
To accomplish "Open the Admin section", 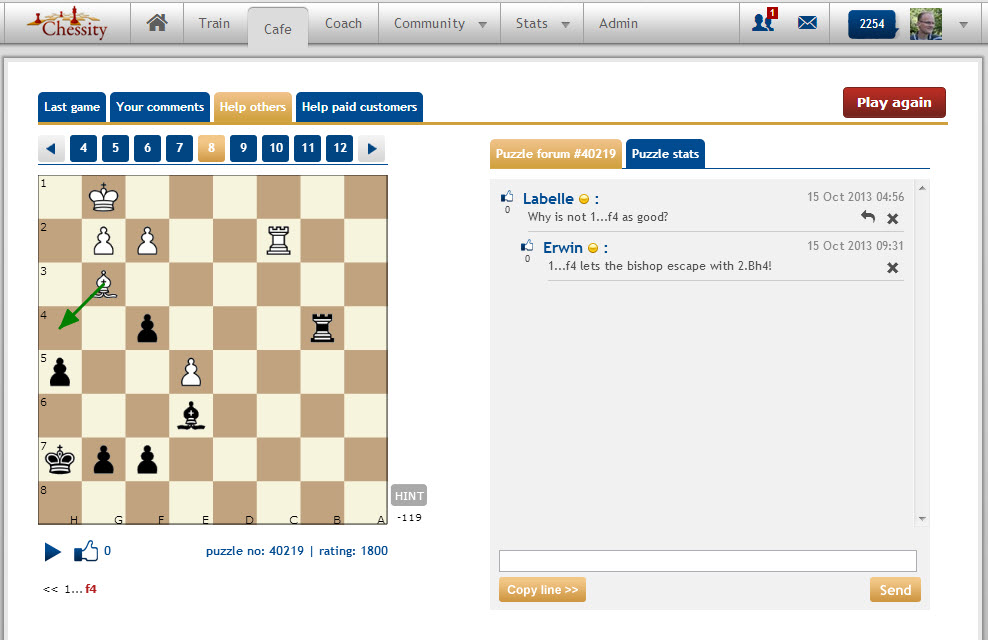I will pos(618,23).
